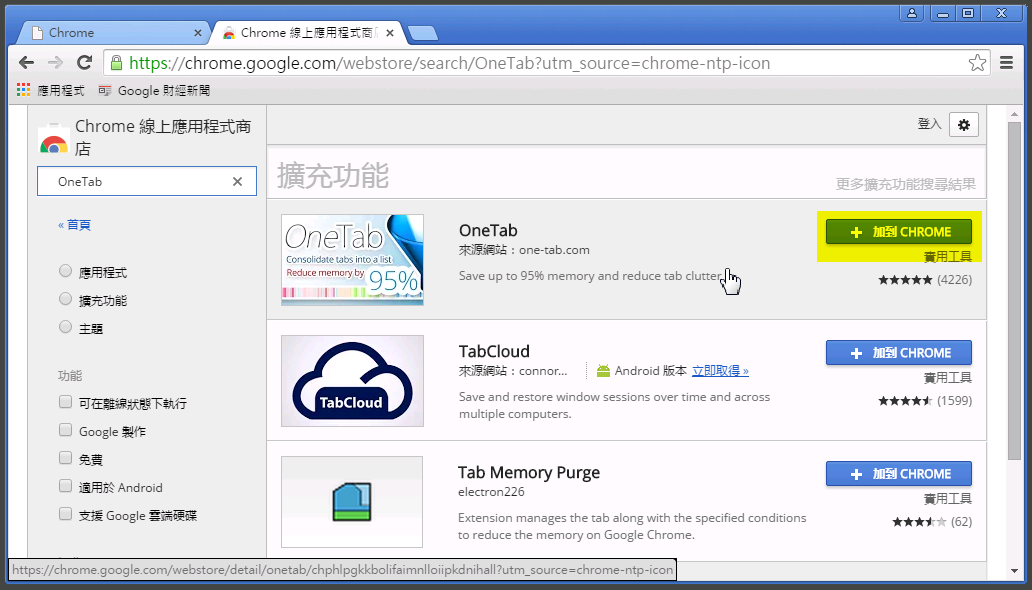The image size is (1032, 590).
Task: Click the Tab Memory Purge title
Action: click(x=529, y=473)
